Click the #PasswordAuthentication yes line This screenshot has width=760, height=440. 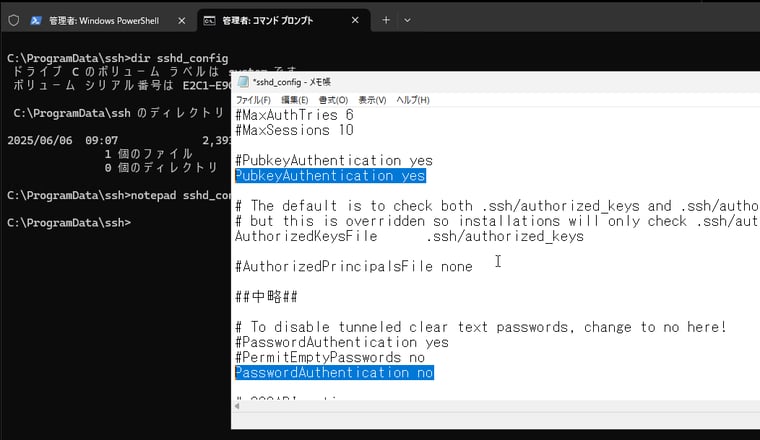(342, 342)
